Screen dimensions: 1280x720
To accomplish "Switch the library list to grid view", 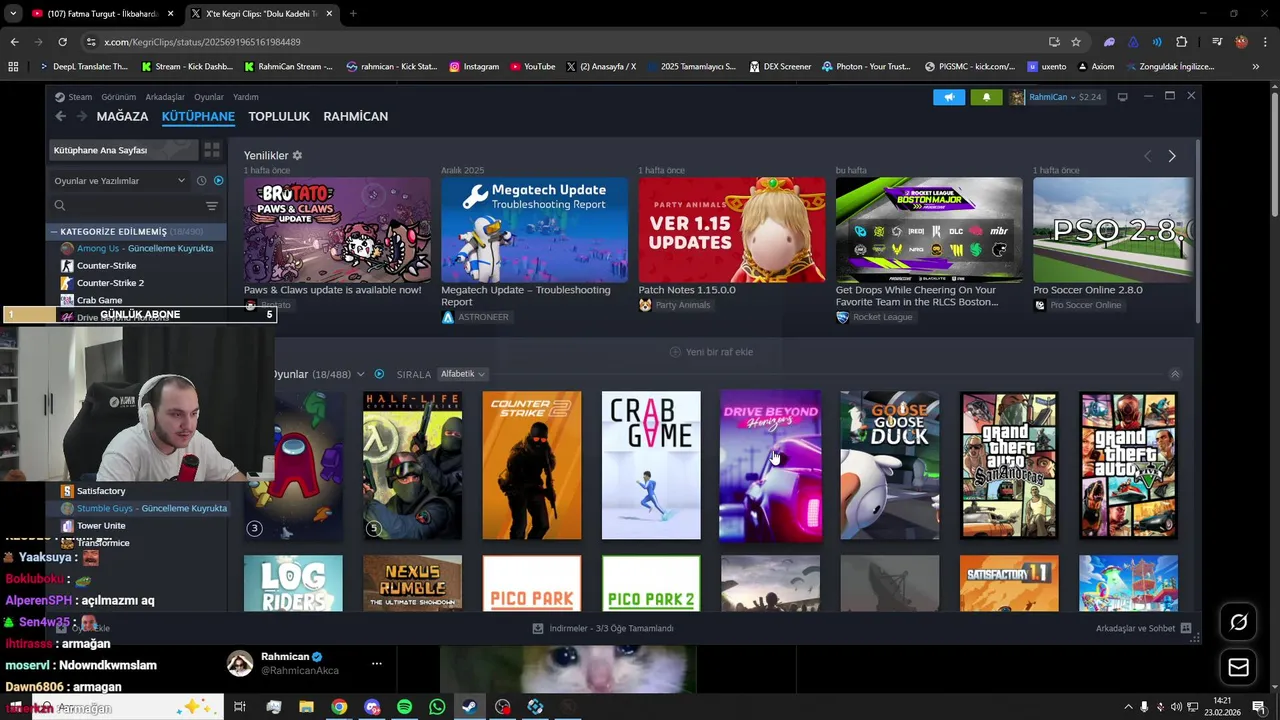I will point(212,150).
